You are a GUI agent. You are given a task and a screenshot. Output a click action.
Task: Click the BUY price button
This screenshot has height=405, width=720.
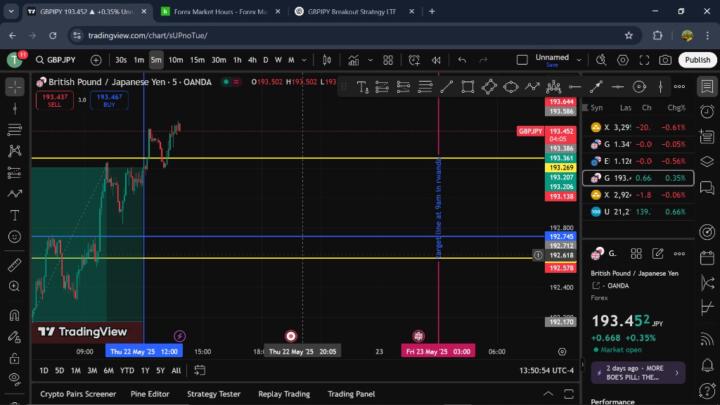pos(109,101)
